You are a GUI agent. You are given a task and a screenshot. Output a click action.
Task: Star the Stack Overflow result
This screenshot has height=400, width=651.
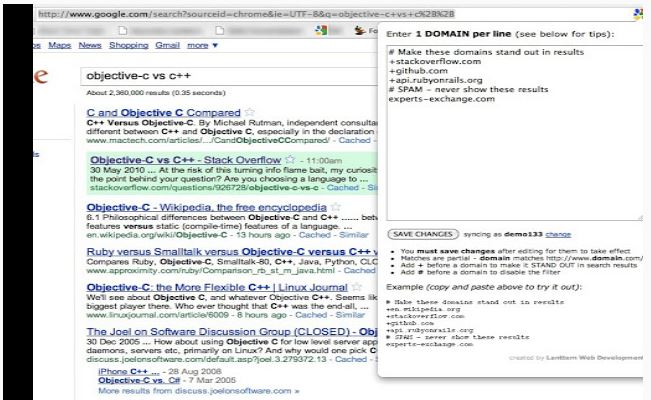(290, 160)
